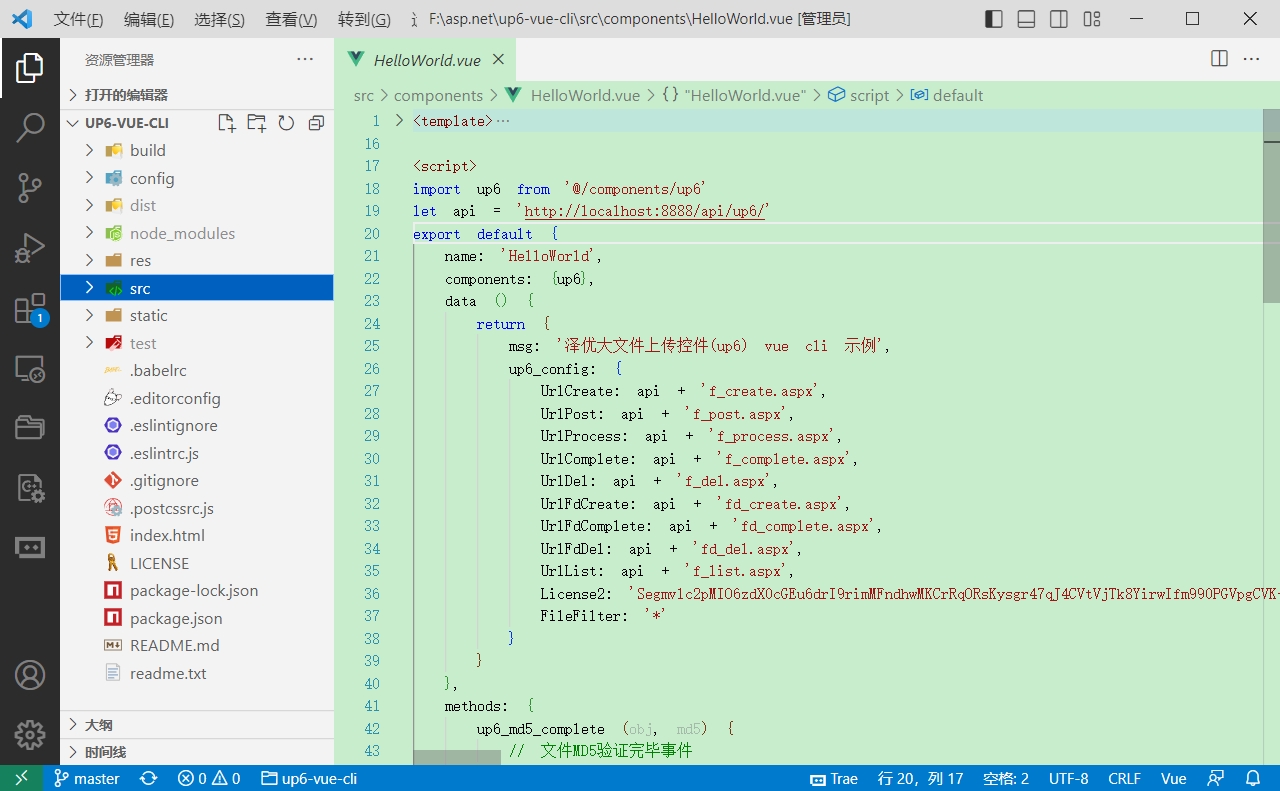Open Run and Debug view

pyautogui.click(x=30, y=248)
